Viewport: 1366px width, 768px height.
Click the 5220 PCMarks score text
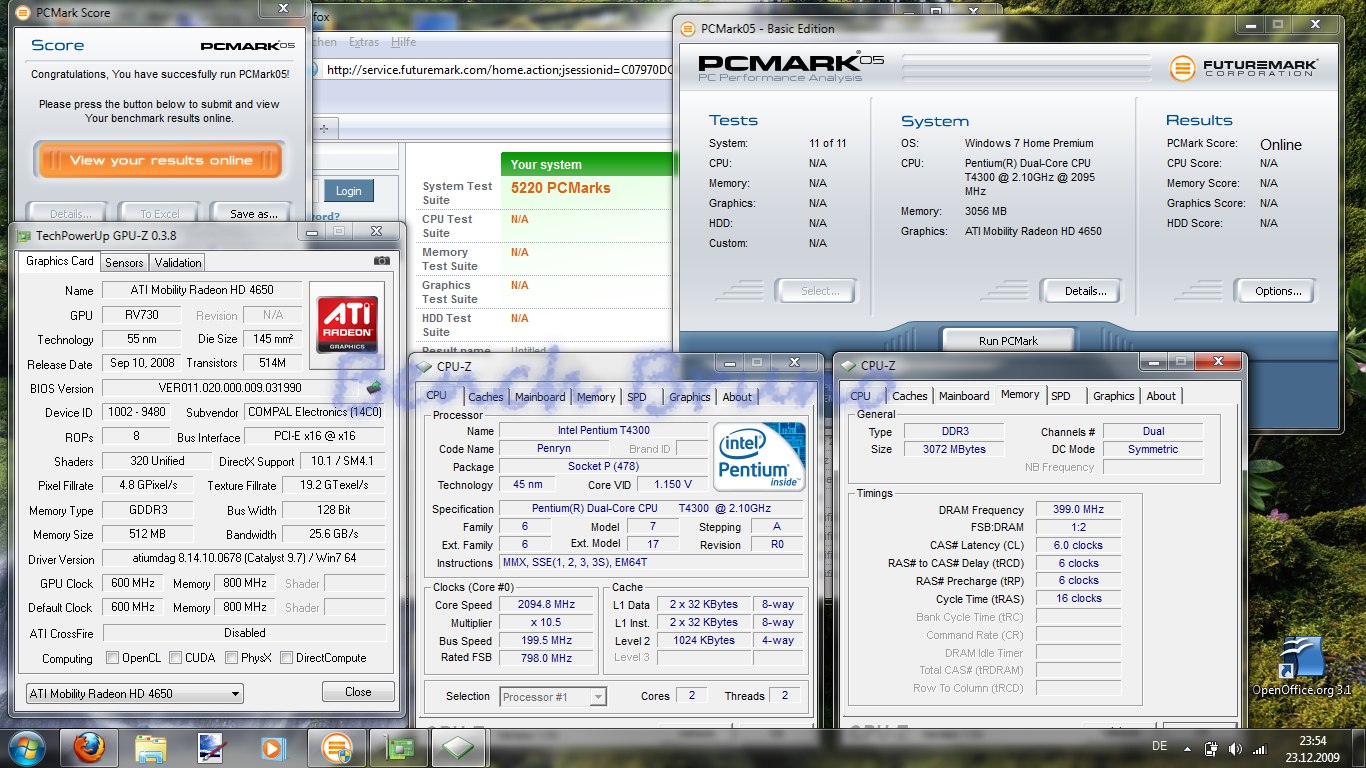click(x=560, y=187)
